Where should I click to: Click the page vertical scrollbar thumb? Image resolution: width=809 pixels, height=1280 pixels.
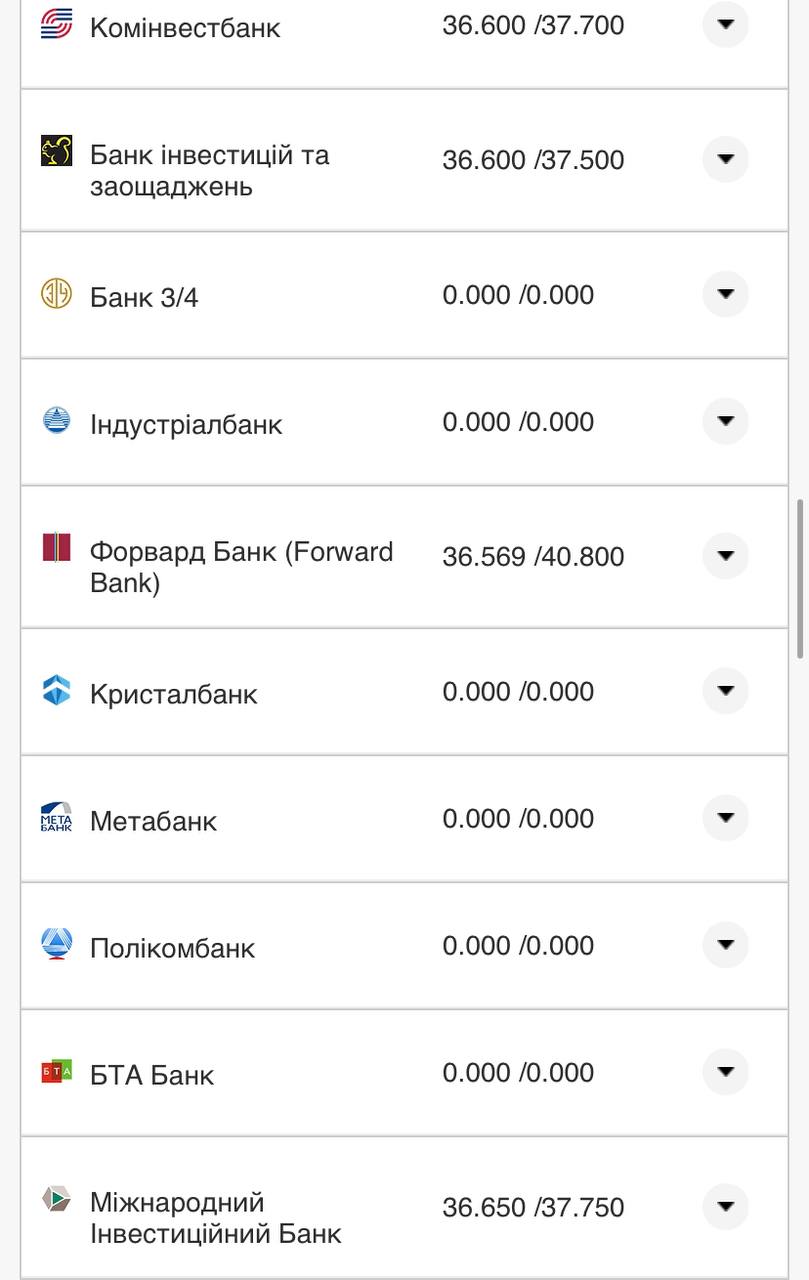[800, 578]
